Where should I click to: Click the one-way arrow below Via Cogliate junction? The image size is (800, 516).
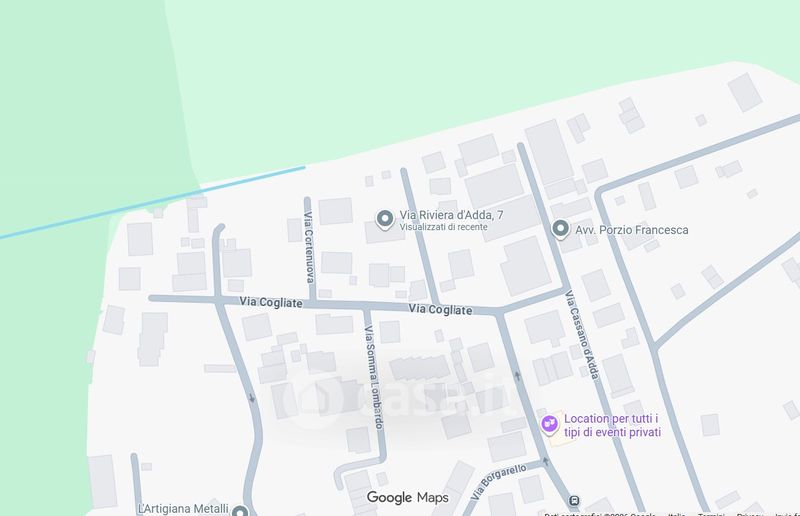click(x=517, y=376)
